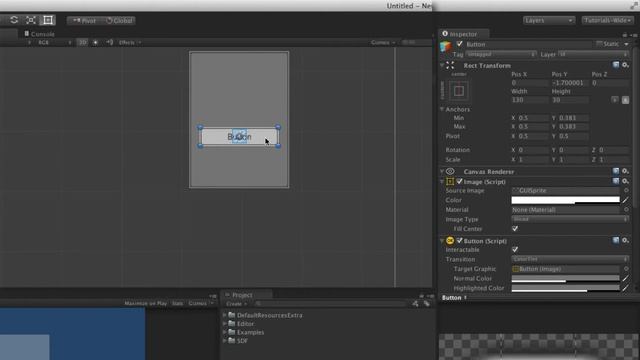Select the Scale tool in toolbar
This screenshot has width=640, height=360.
coord(31,20)
